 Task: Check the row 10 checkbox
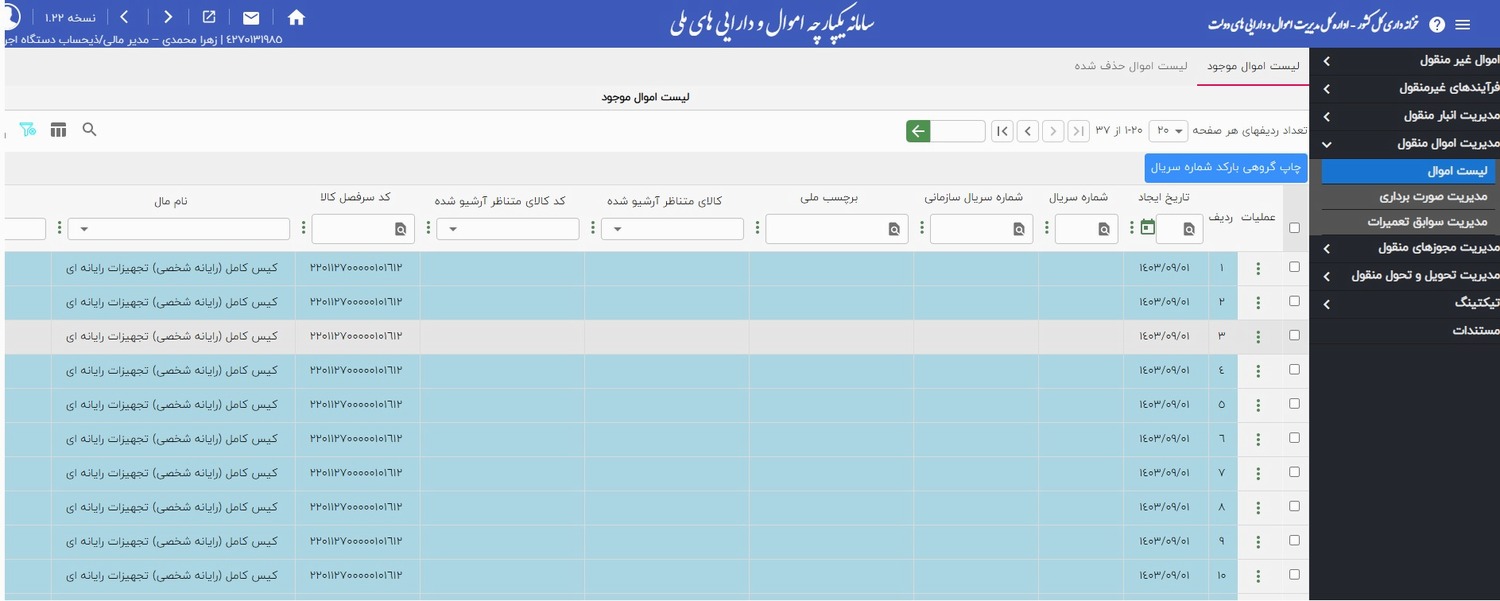click(x=1294, y=574)
